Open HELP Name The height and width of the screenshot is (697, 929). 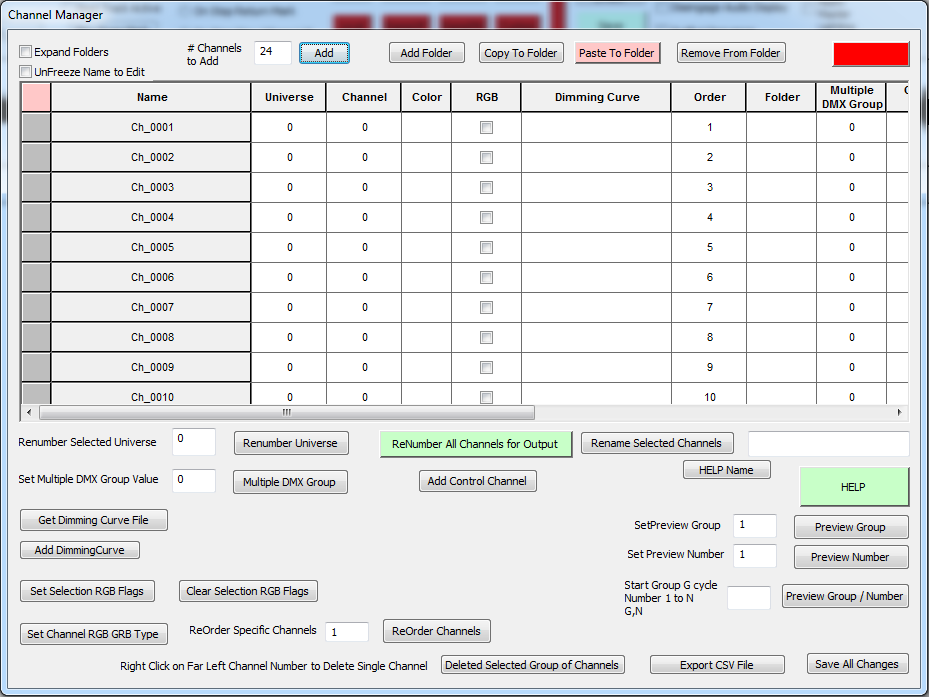pos(726,469)
